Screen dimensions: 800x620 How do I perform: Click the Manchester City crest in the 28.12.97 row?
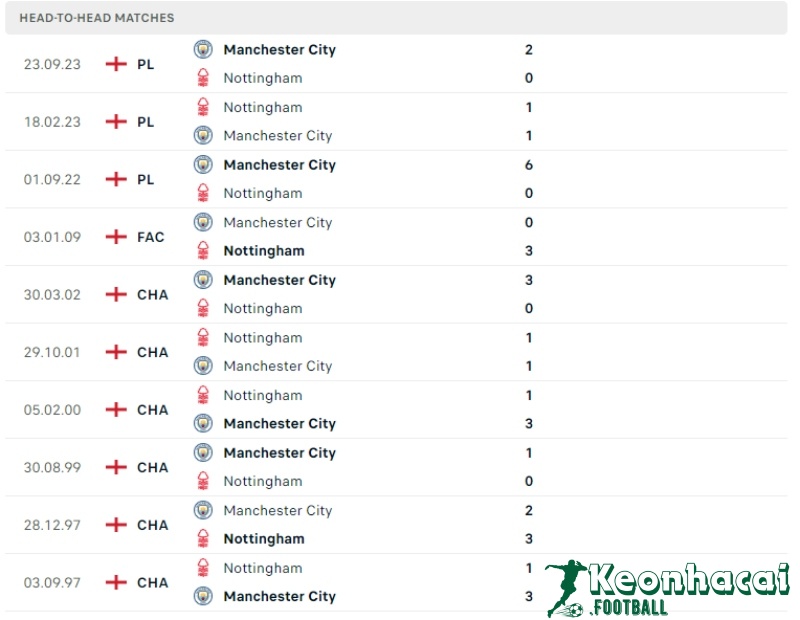pyautogui.click(x=203, y=510)
